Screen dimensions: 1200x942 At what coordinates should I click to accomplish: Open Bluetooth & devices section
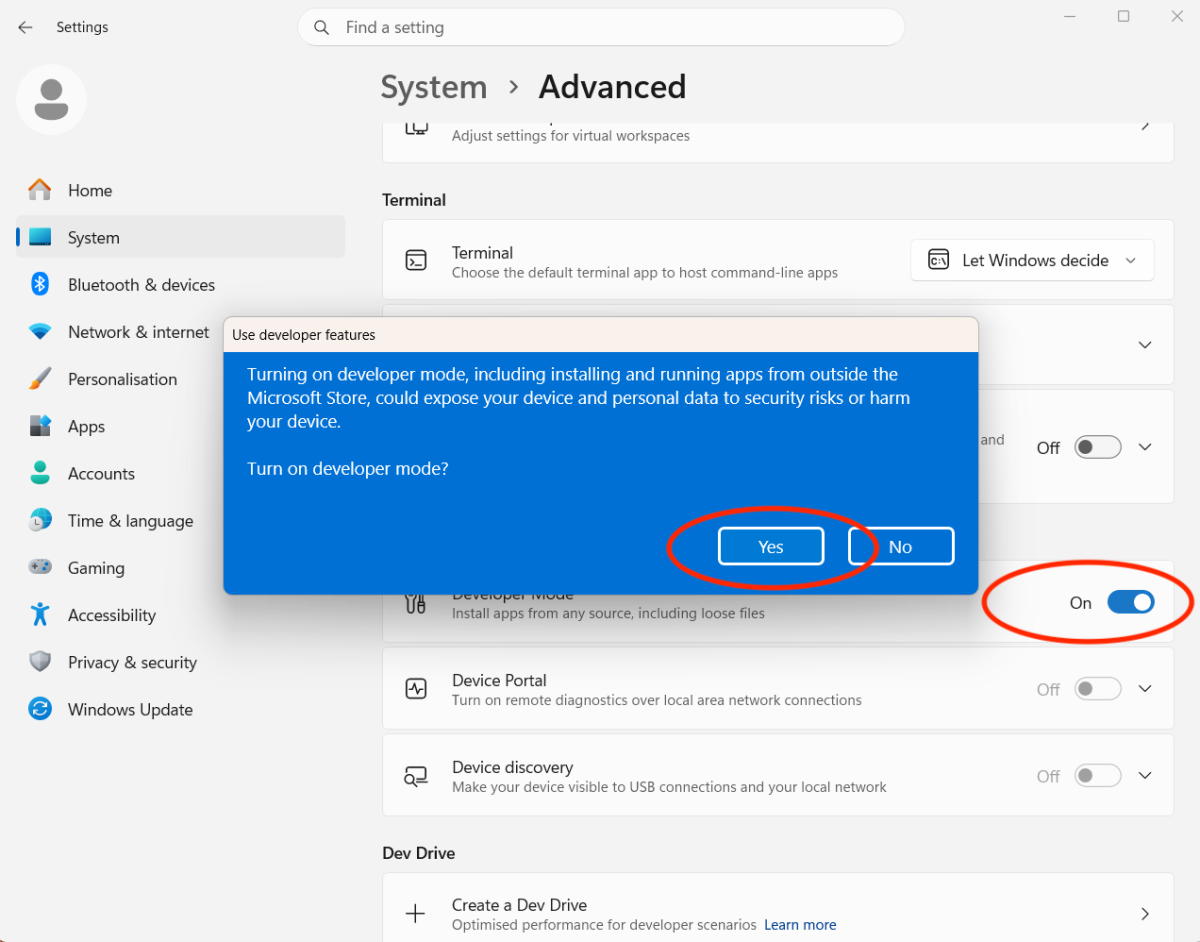coord(180,284)
